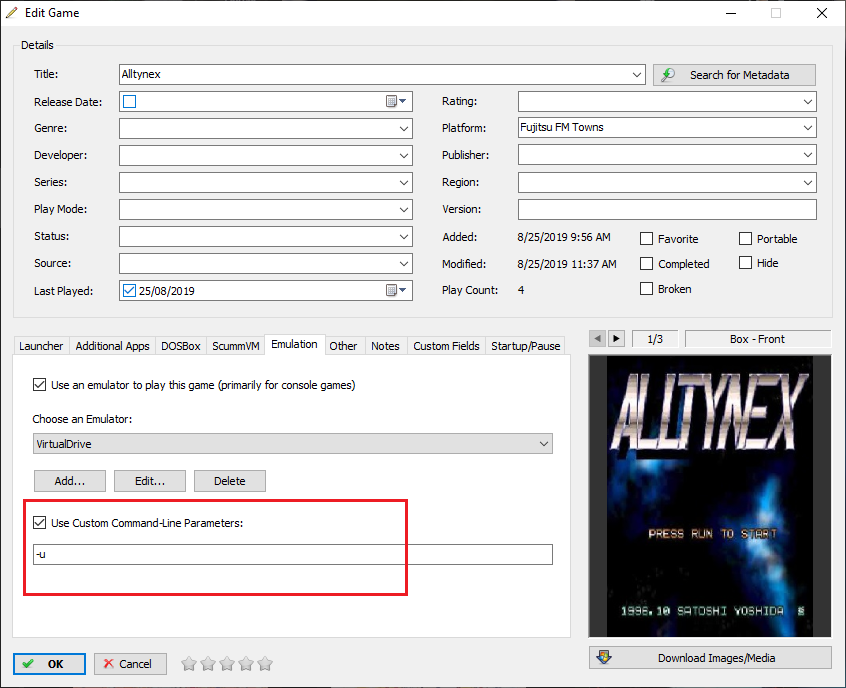Open the ScummVM tab
846x688 pixels.
click(236, 346)
